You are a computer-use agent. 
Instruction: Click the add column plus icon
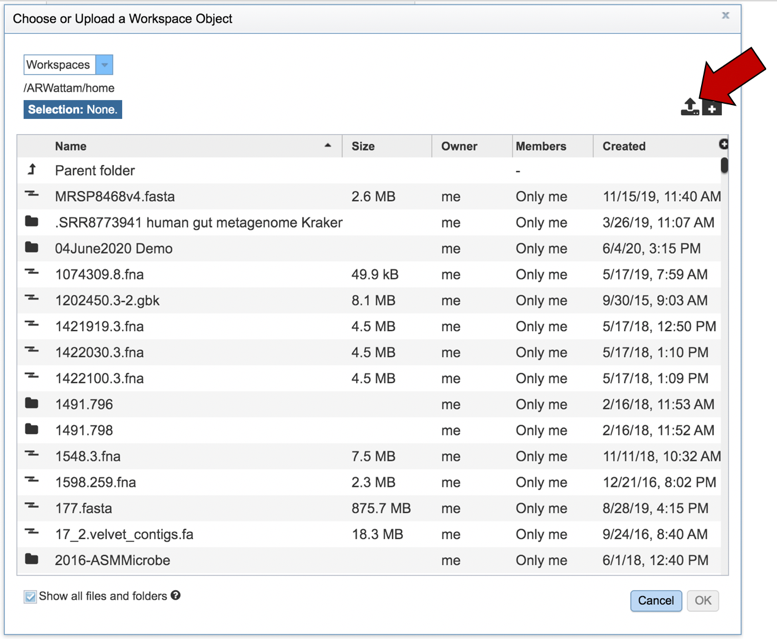(724, 145)
